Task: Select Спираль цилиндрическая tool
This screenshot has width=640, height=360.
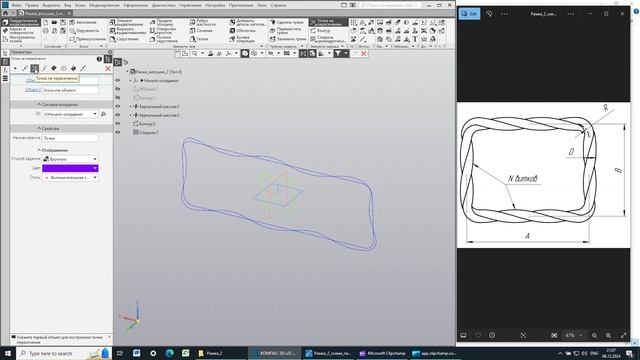Action: 328,39
